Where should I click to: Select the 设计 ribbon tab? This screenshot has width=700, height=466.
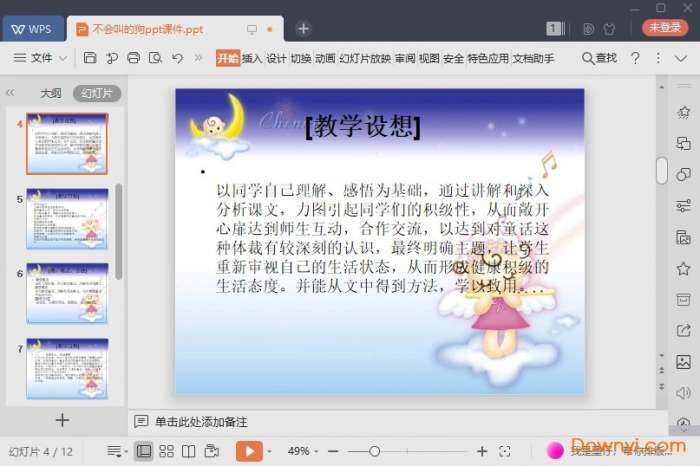point(276,58)
